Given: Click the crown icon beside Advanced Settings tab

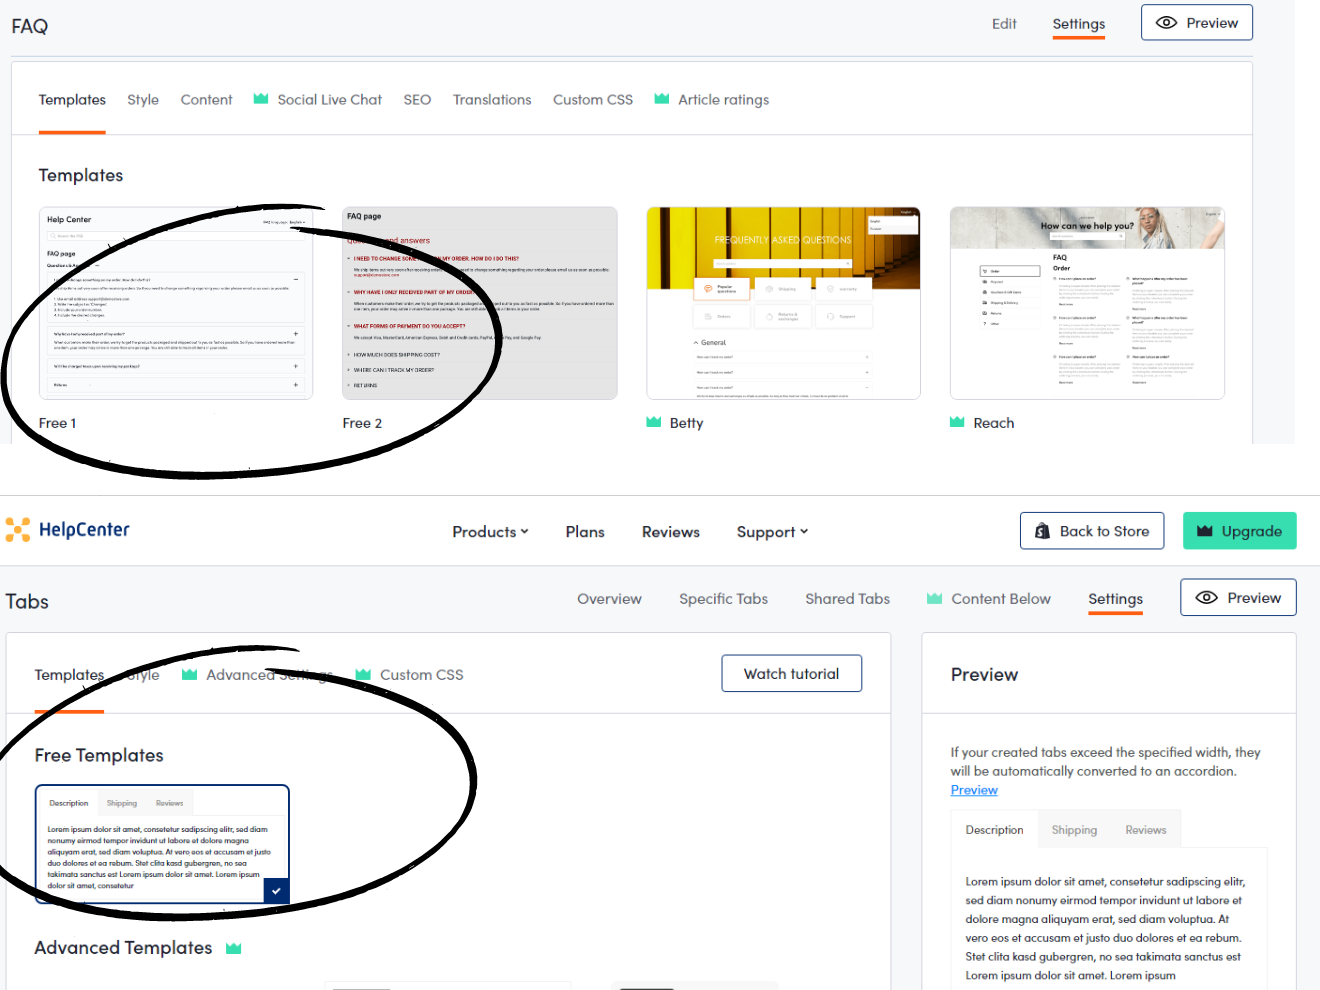Looking at the screenshot, I should pos(189,674).
